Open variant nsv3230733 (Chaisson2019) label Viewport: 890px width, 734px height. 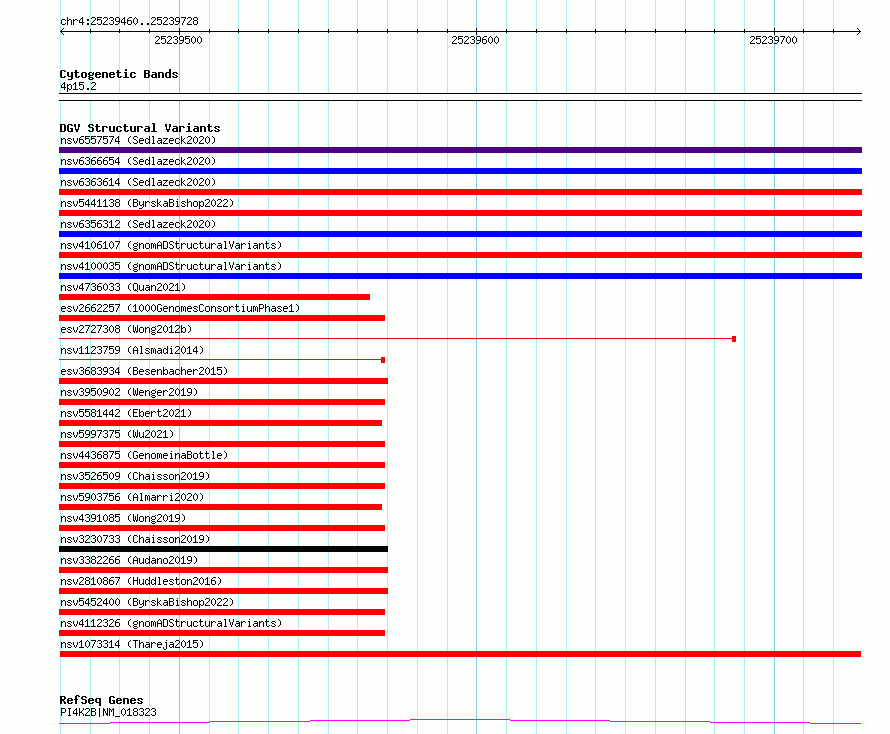click(135, 539)
